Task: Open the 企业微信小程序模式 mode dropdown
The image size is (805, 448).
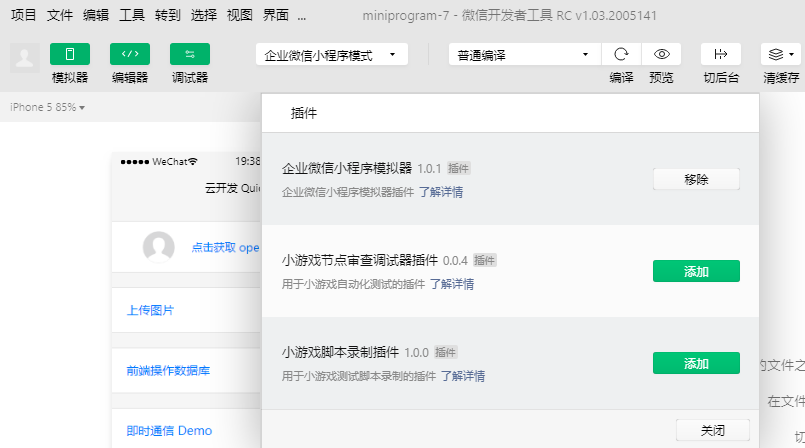Action: (x=332, y=54)
